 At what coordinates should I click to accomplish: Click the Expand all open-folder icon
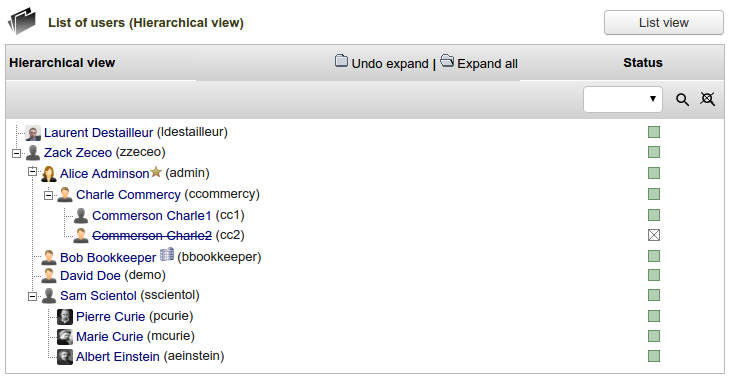pyautogui.click(x=447, y=61)
